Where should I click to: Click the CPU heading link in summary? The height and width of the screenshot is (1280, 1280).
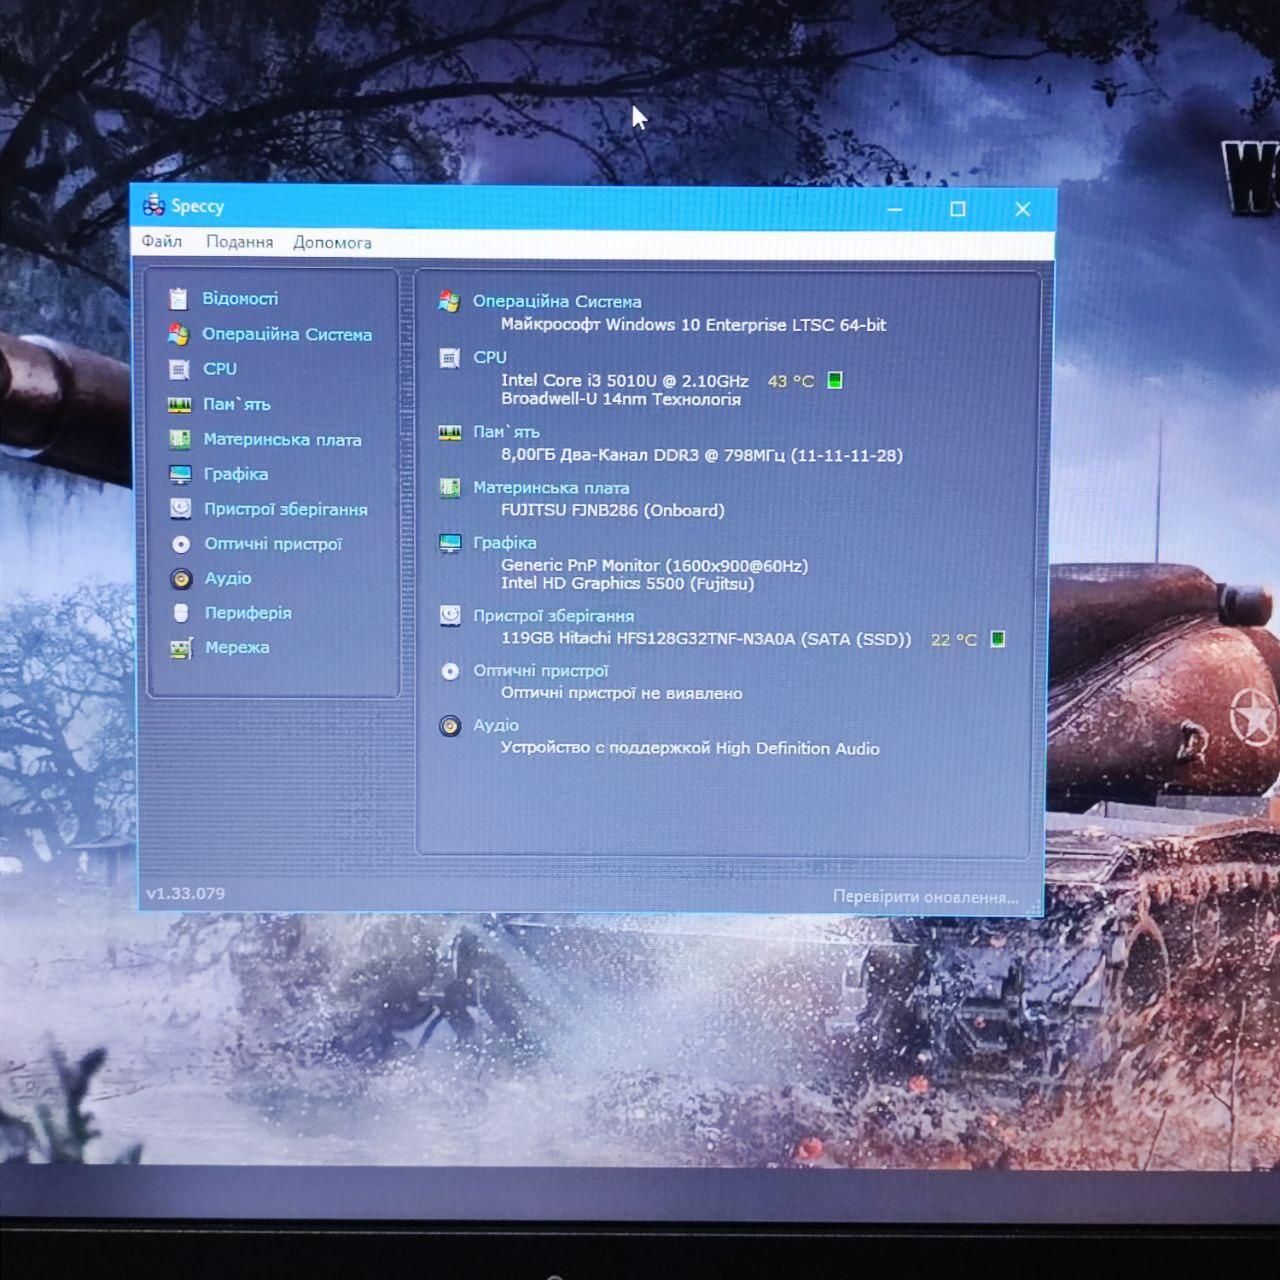click(490, 357)
